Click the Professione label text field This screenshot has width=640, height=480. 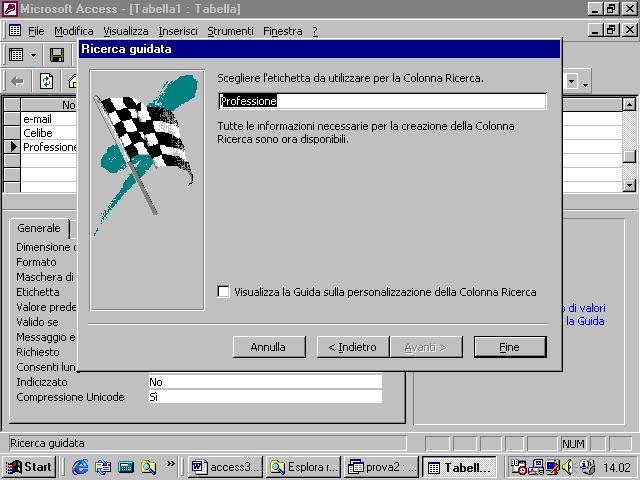[382, 101]
